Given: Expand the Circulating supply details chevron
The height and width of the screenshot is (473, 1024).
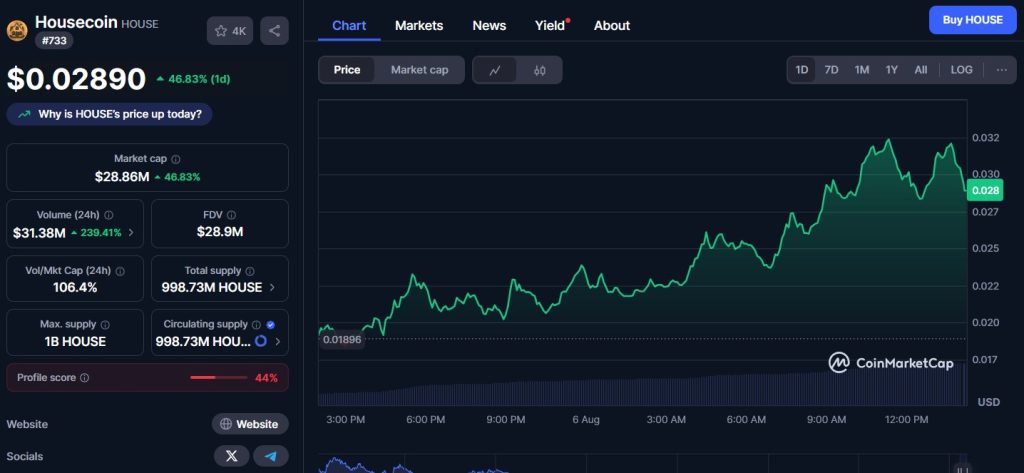Looking at the screenshot, I should (278, 341).
